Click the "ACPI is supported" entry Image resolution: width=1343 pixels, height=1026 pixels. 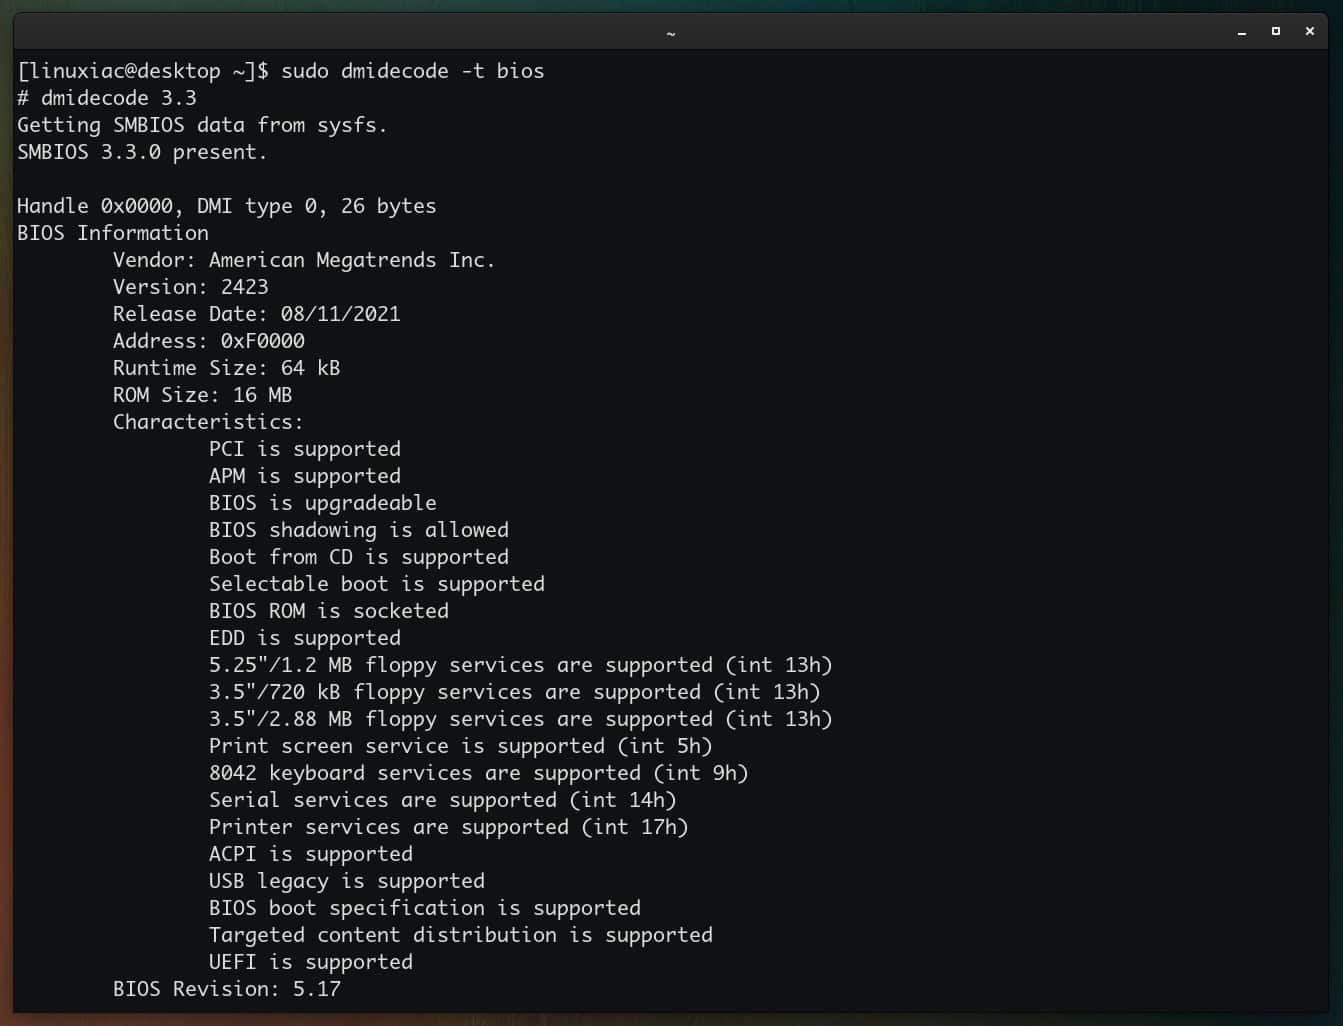[x=310, y=854]
